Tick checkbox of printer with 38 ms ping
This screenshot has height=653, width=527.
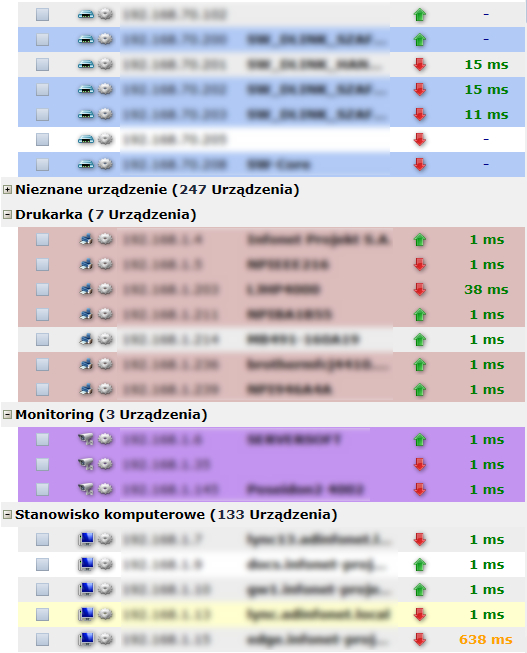pyautogui.click(x=42, y=289)
